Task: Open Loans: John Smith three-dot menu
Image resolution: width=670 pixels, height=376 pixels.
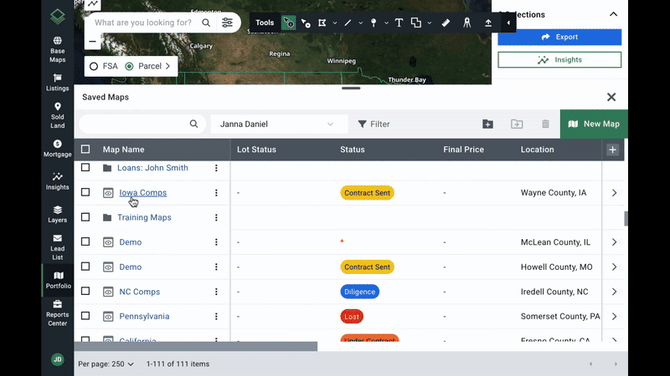Action: point(216,168)
